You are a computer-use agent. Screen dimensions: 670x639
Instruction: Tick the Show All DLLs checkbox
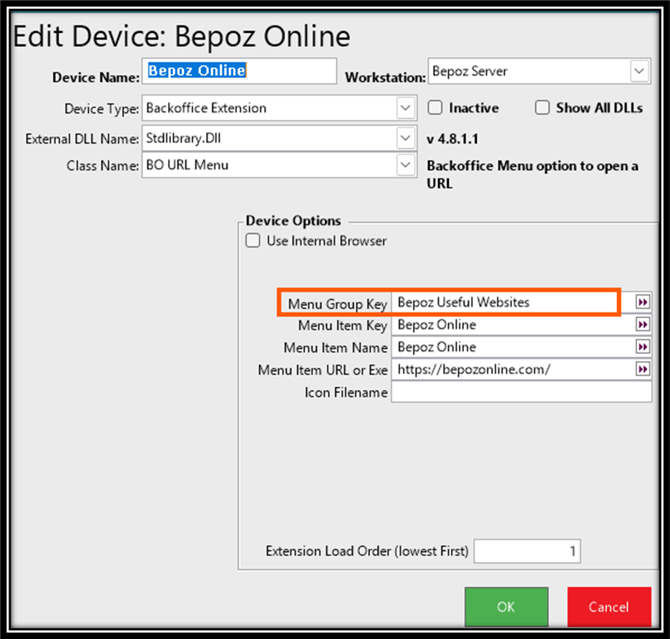click(x=543, y=108)
